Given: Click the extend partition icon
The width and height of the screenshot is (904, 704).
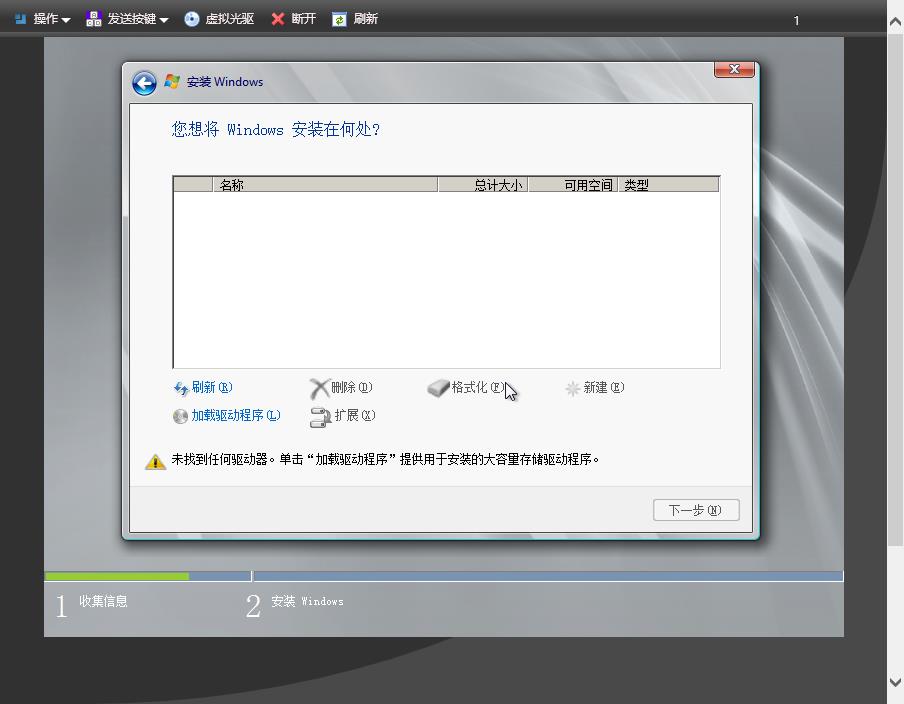Looking at the screenshot, I should click(x=320, y=417).
